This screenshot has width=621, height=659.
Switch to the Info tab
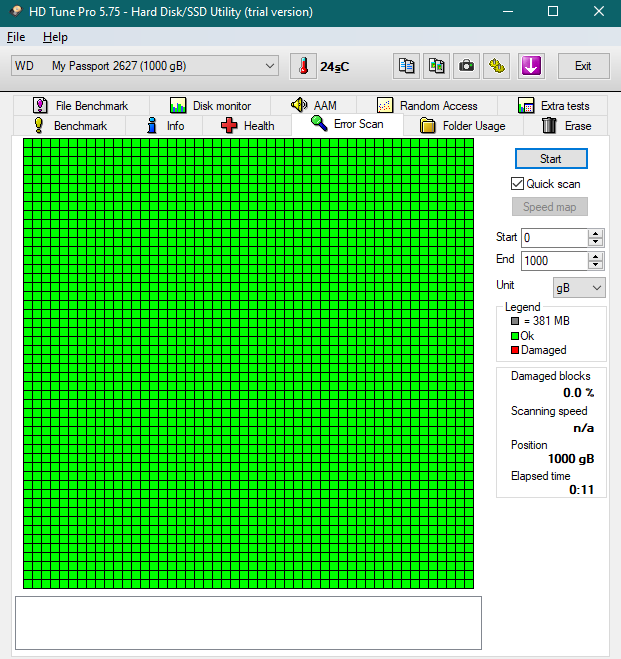coord(164,126)
